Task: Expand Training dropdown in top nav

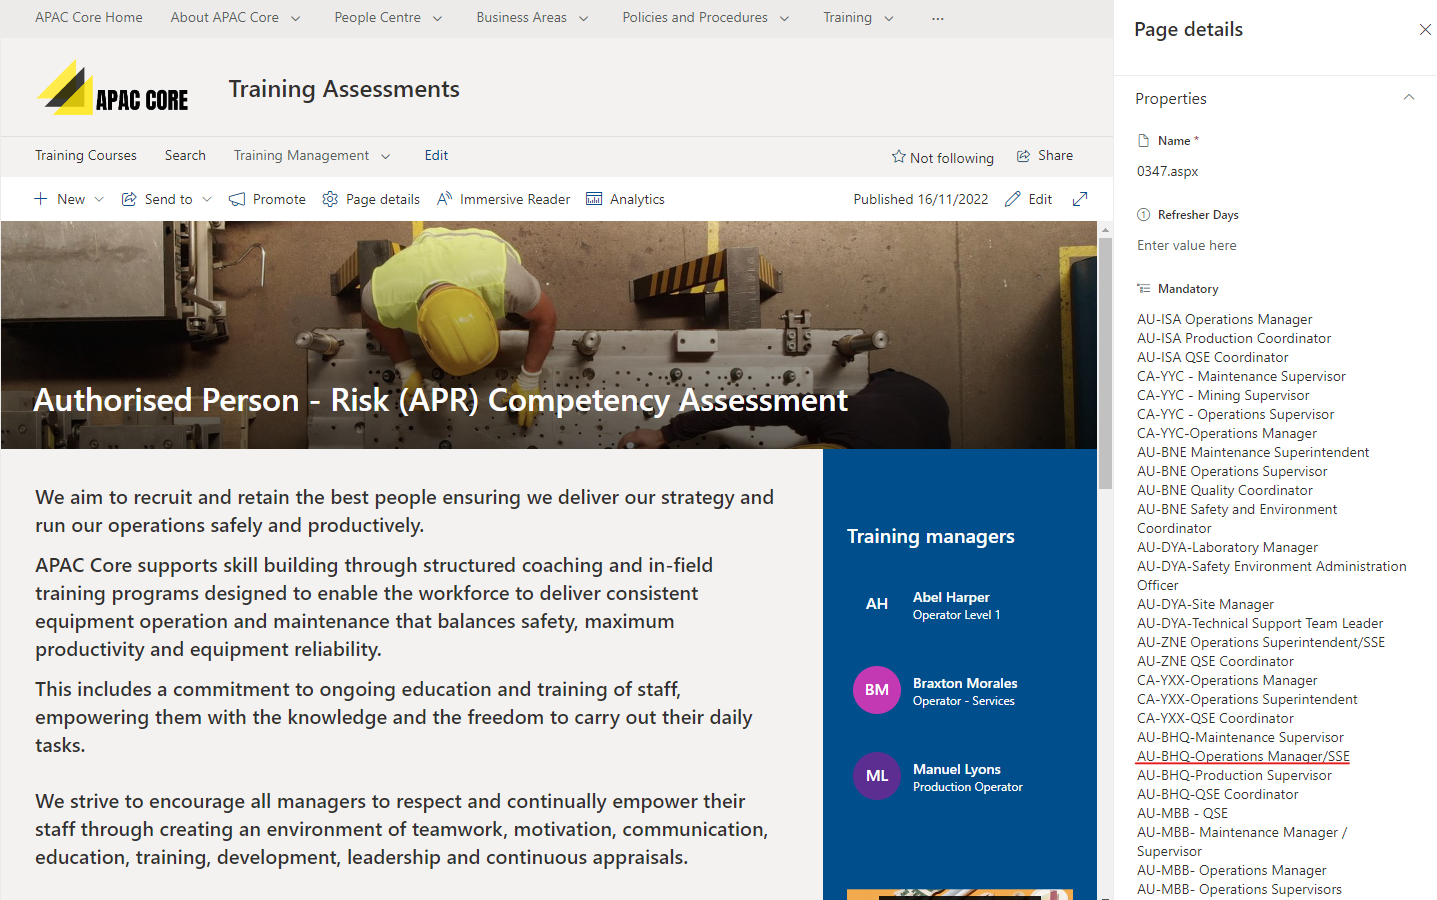Action: 888,18
